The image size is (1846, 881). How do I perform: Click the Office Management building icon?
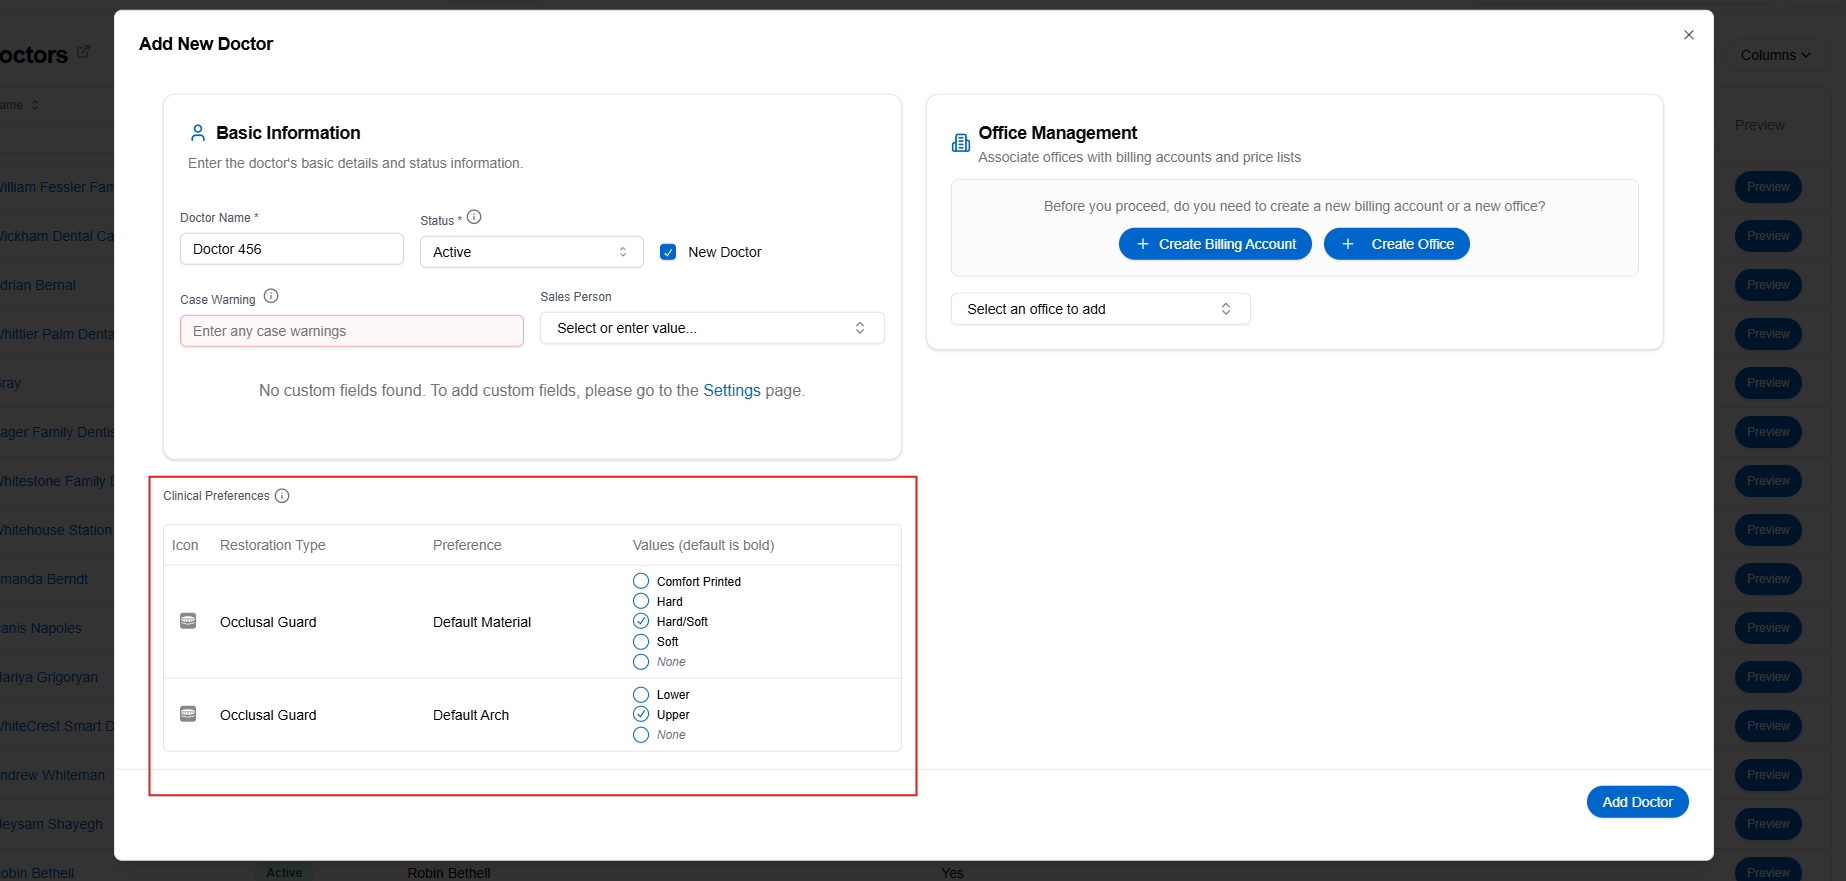tap(961, 143)
